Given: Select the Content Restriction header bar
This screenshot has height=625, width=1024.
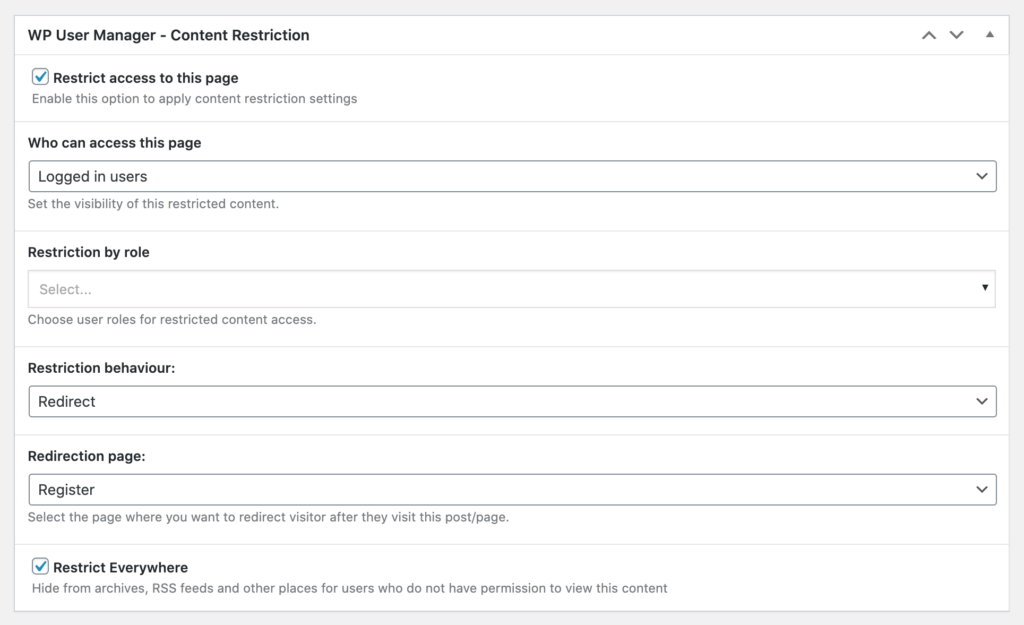Looking at the screenshot, I should pos(500,34).
